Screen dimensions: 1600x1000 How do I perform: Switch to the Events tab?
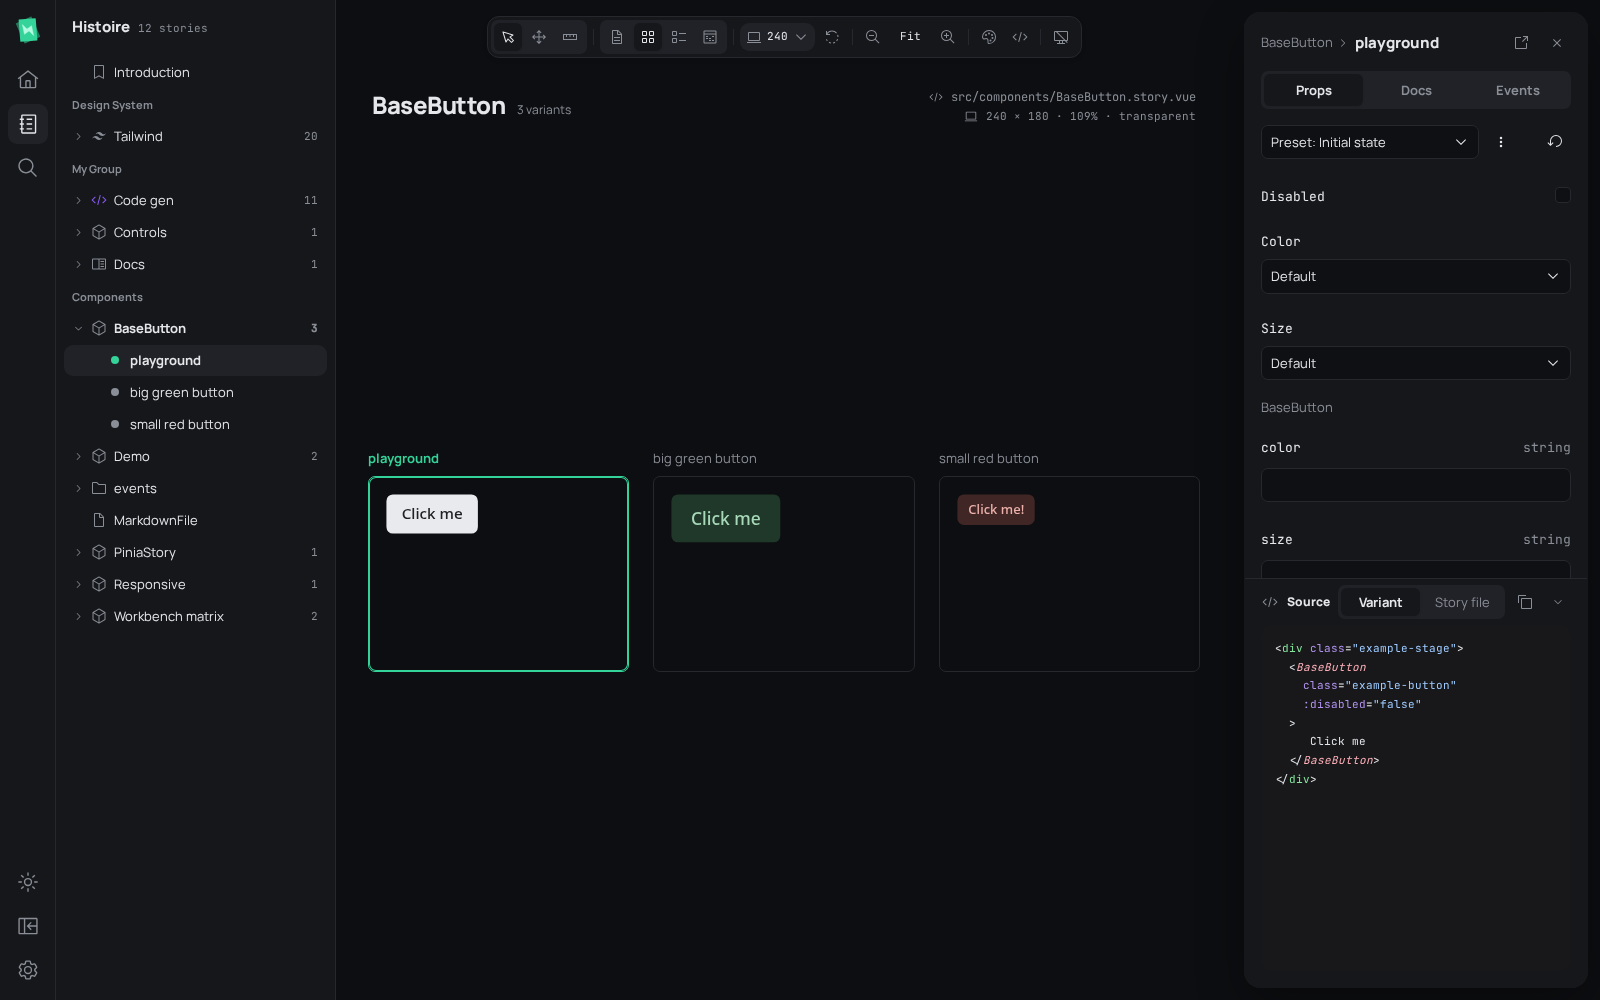pos(1517,90)
